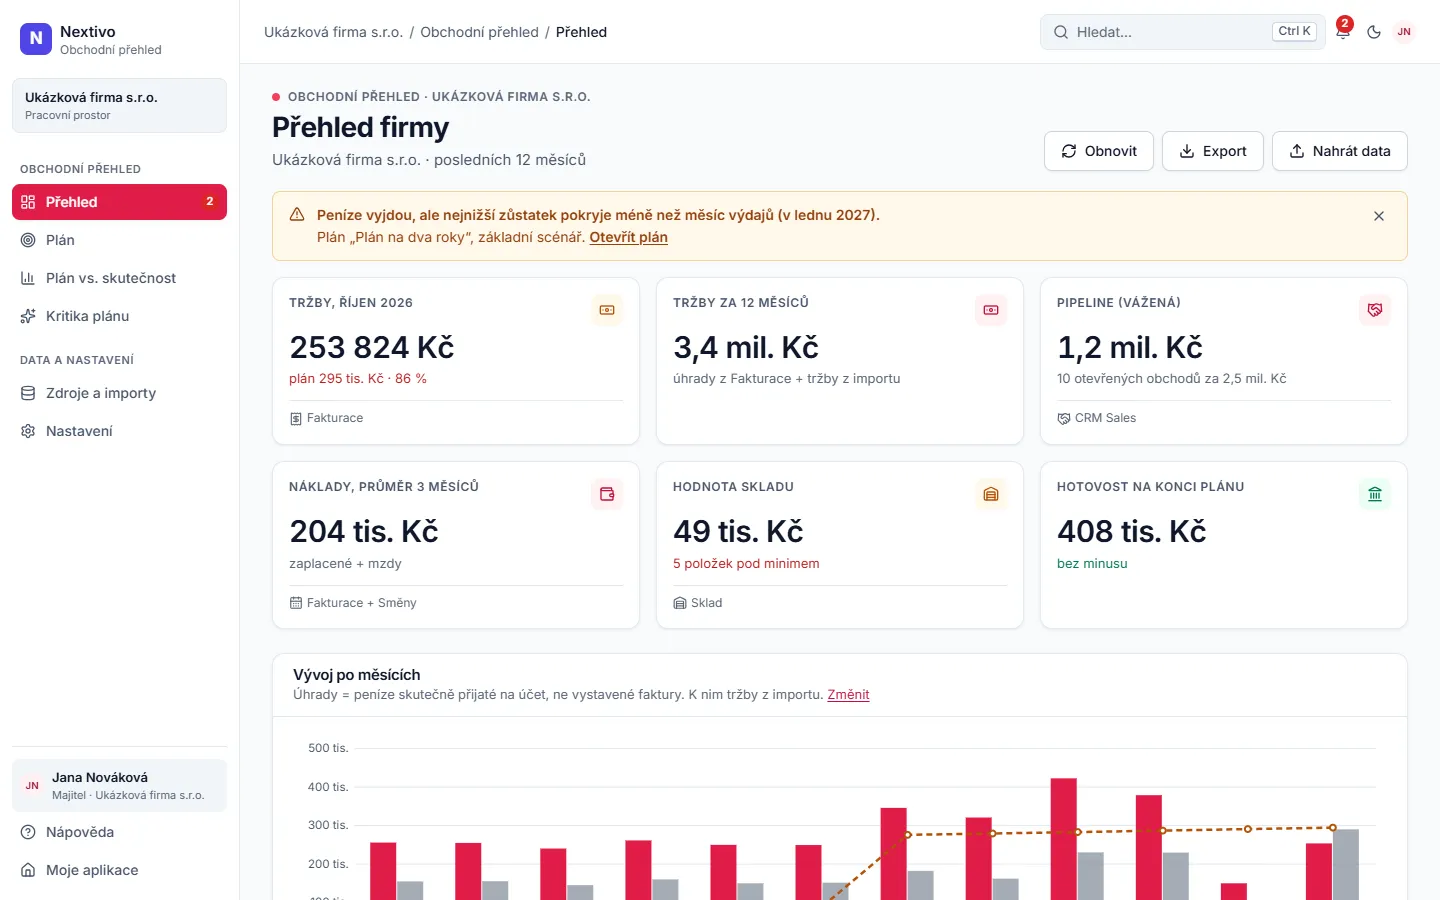
Task: Click the warning triangle icon in alert
Action: [x=297, y=215]
